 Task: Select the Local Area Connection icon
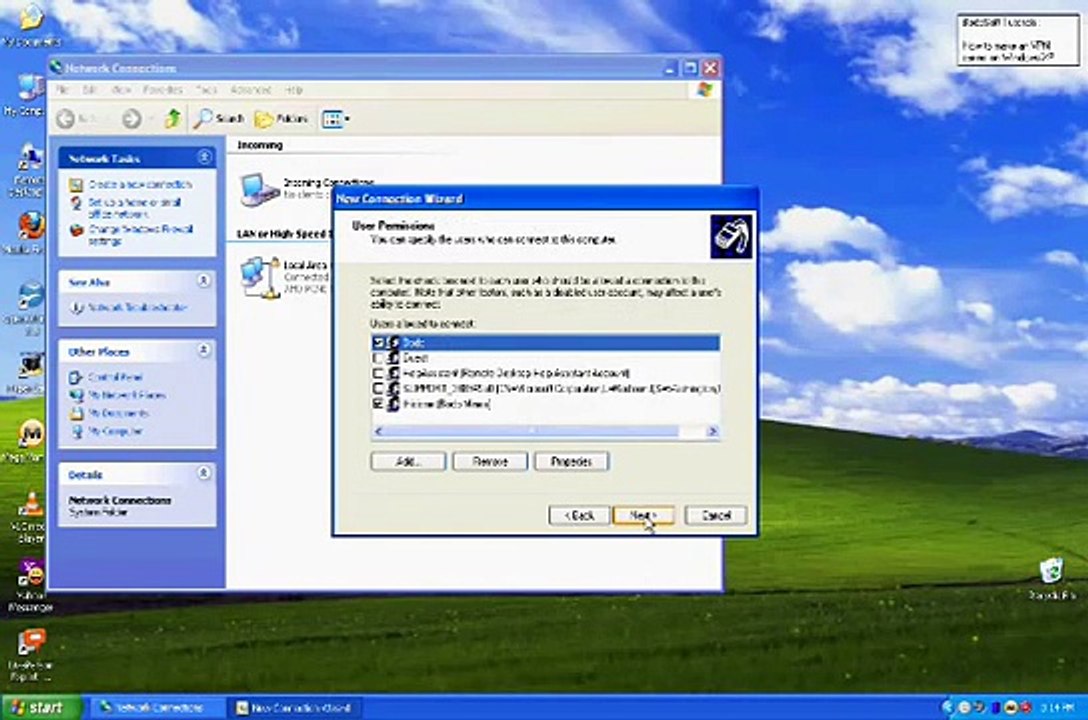[260, 277]
